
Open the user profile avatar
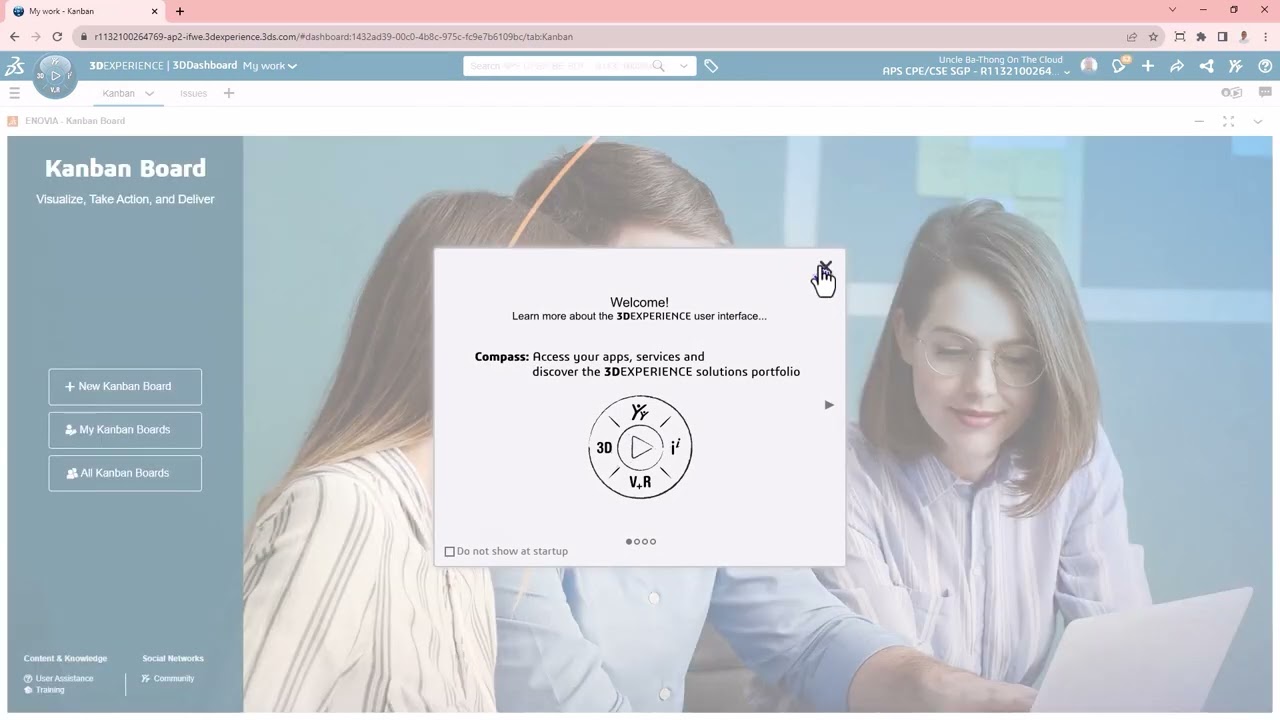pos(1089,66)
